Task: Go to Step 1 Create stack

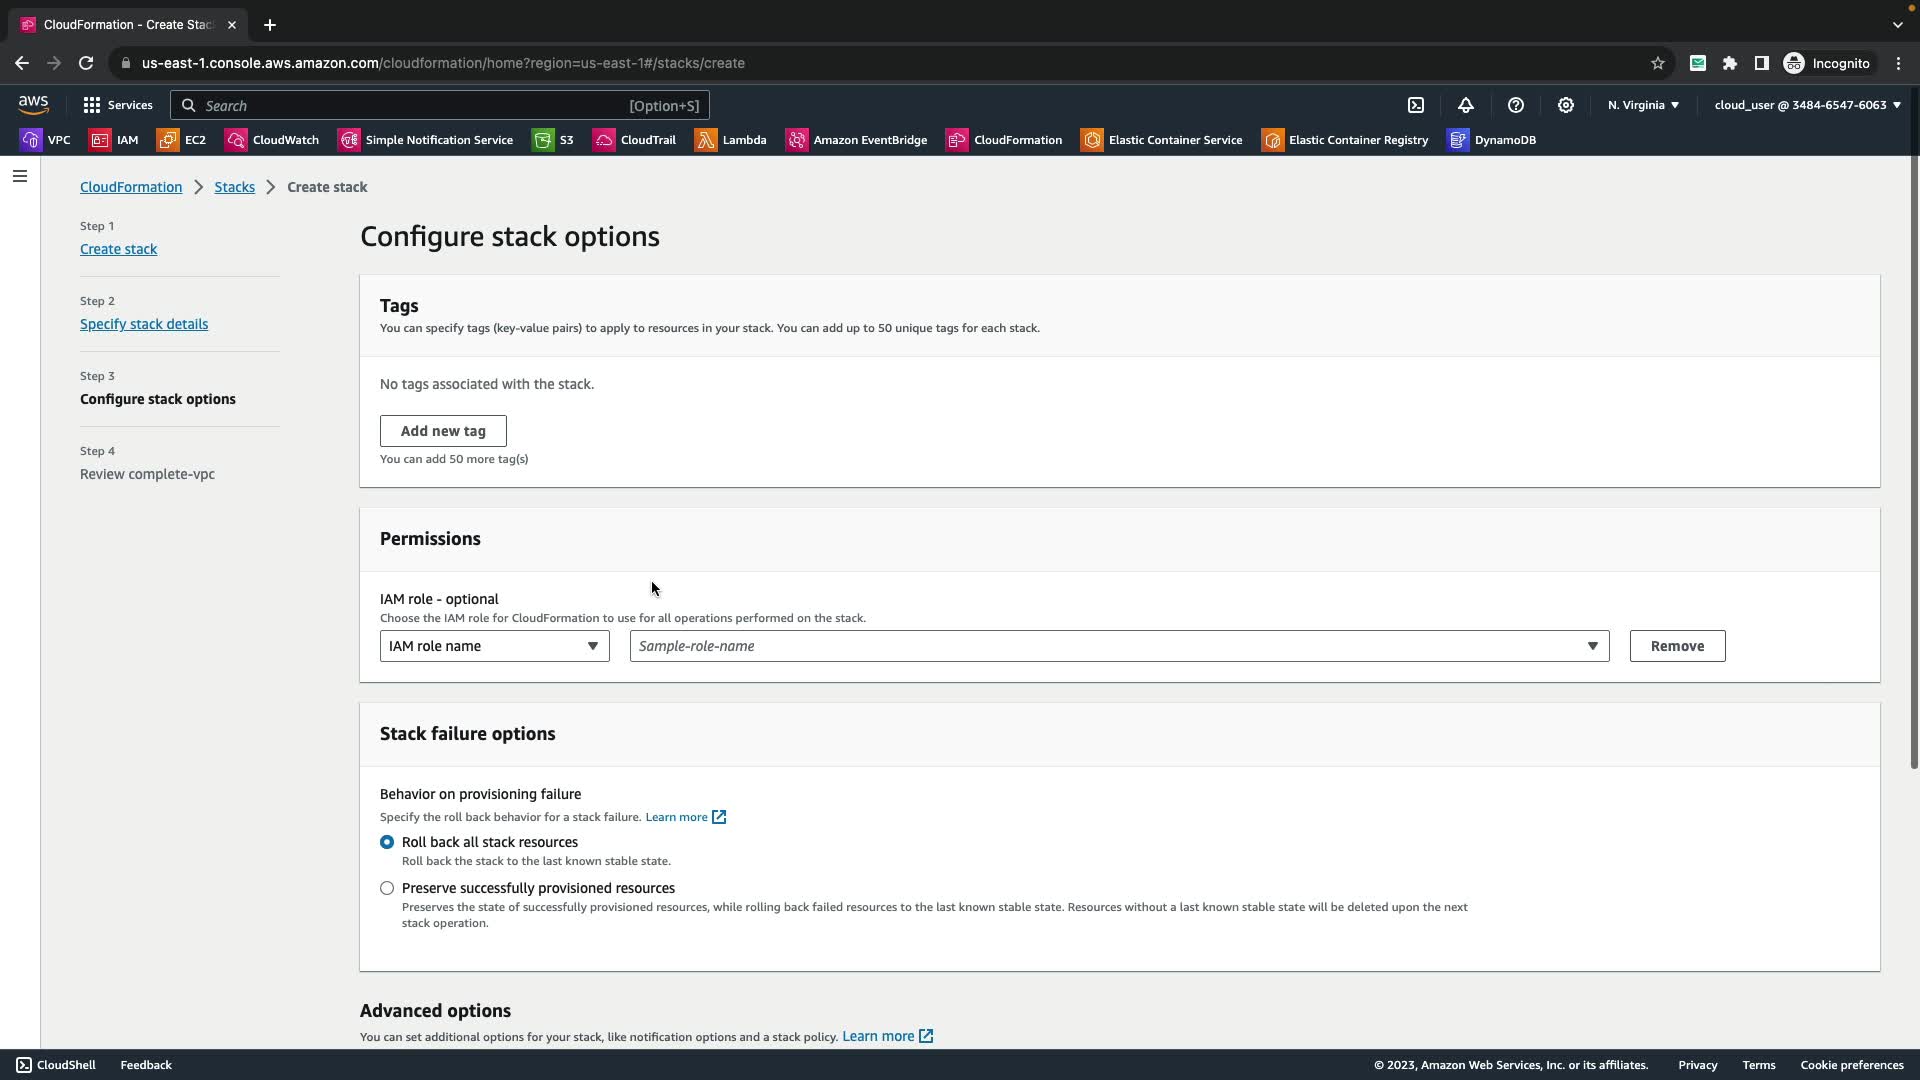Action: point(118,249)
